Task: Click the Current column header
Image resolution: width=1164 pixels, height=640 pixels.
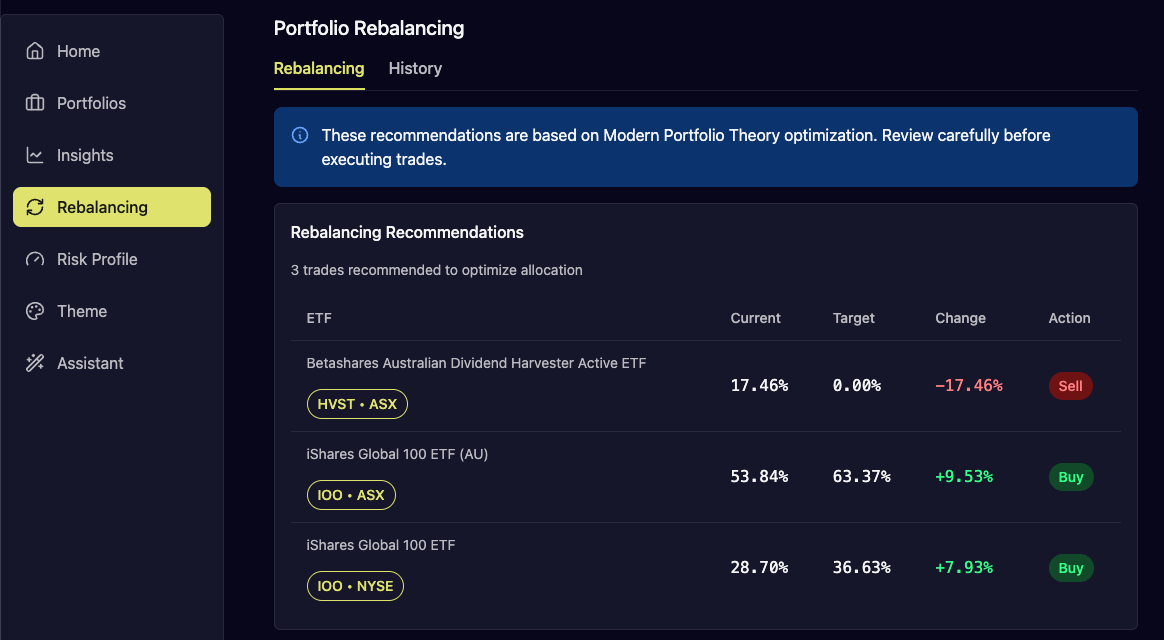Action: 755,318
